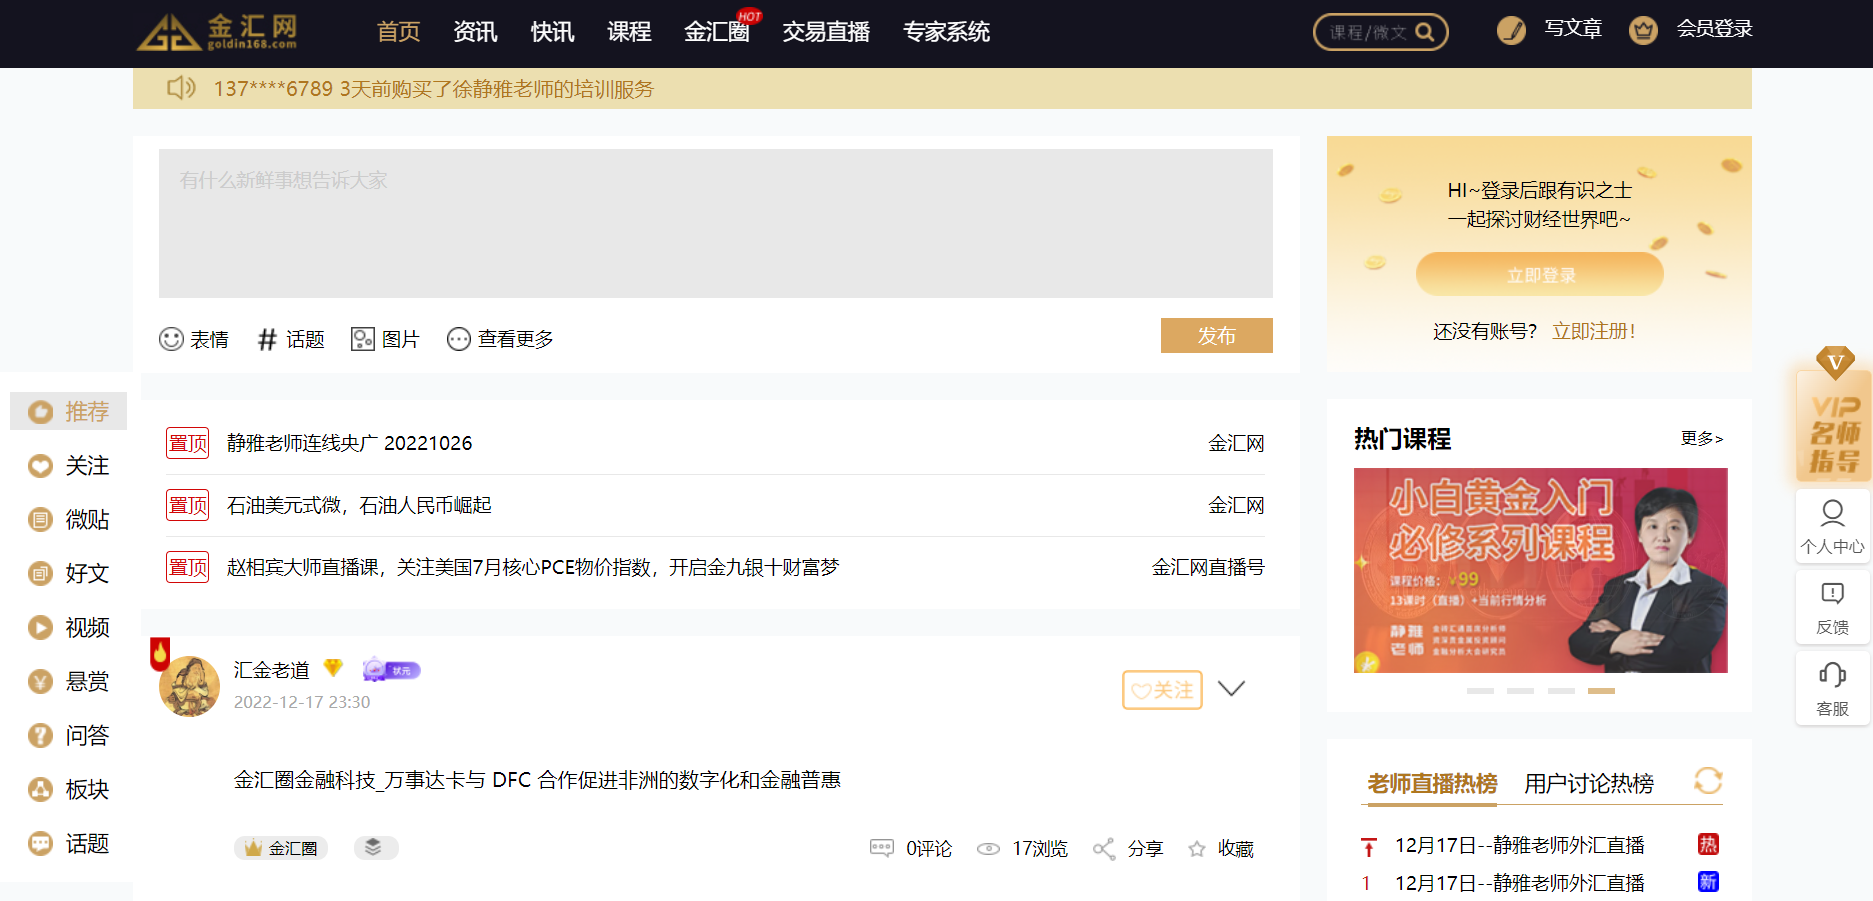Attach a picture via 图片 icon

(x=362, y=339)
